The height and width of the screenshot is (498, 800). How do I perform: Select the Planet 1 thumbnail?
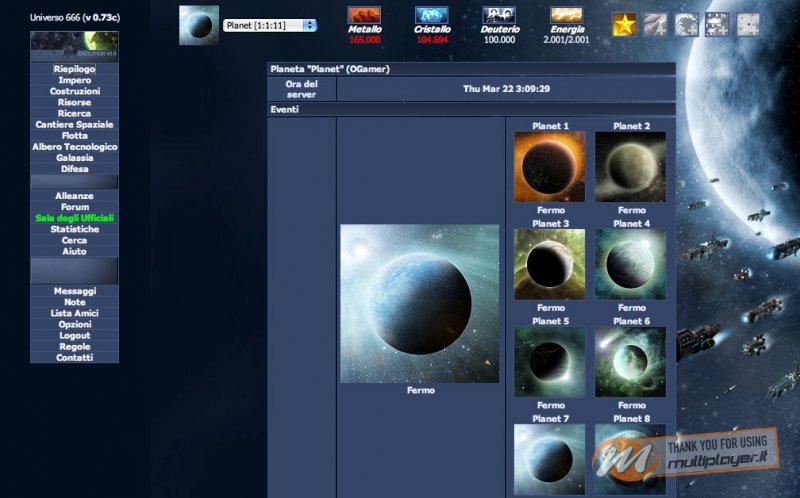click(x=549, y=167)
